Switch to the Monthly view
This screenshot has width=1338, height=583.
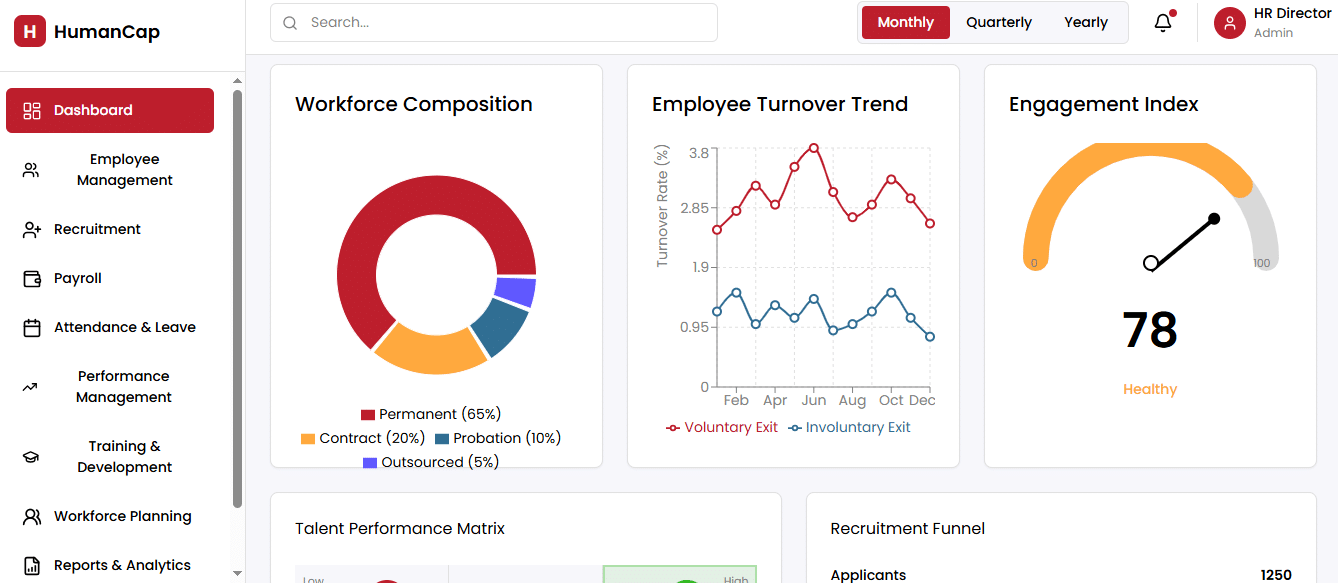click(x=905, y=23)
